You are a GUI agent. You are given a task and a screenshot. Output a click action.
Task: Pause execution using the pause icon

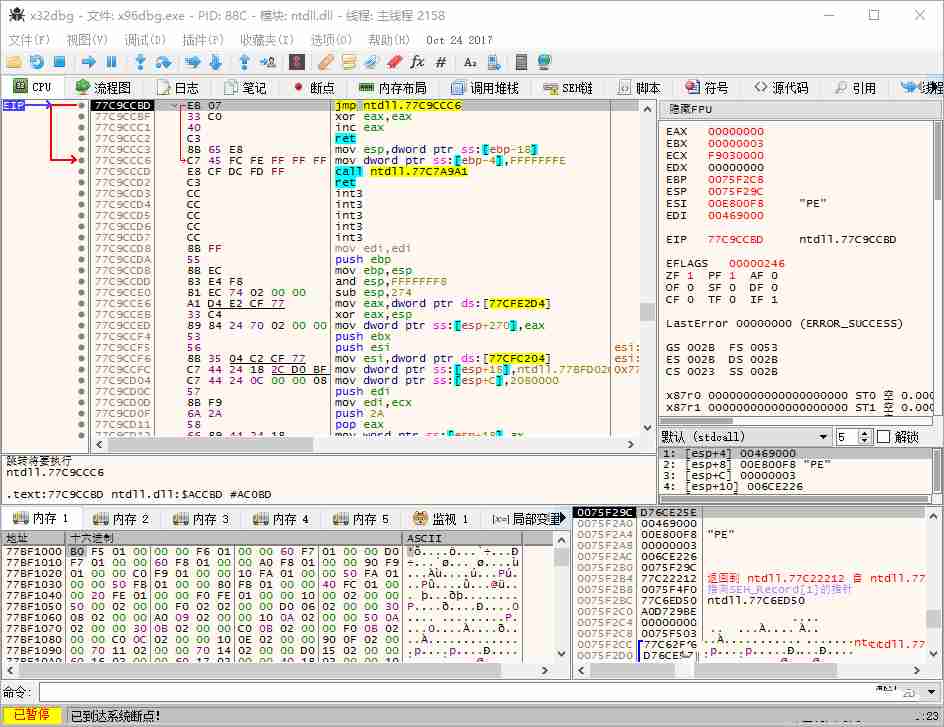(111, 62)
